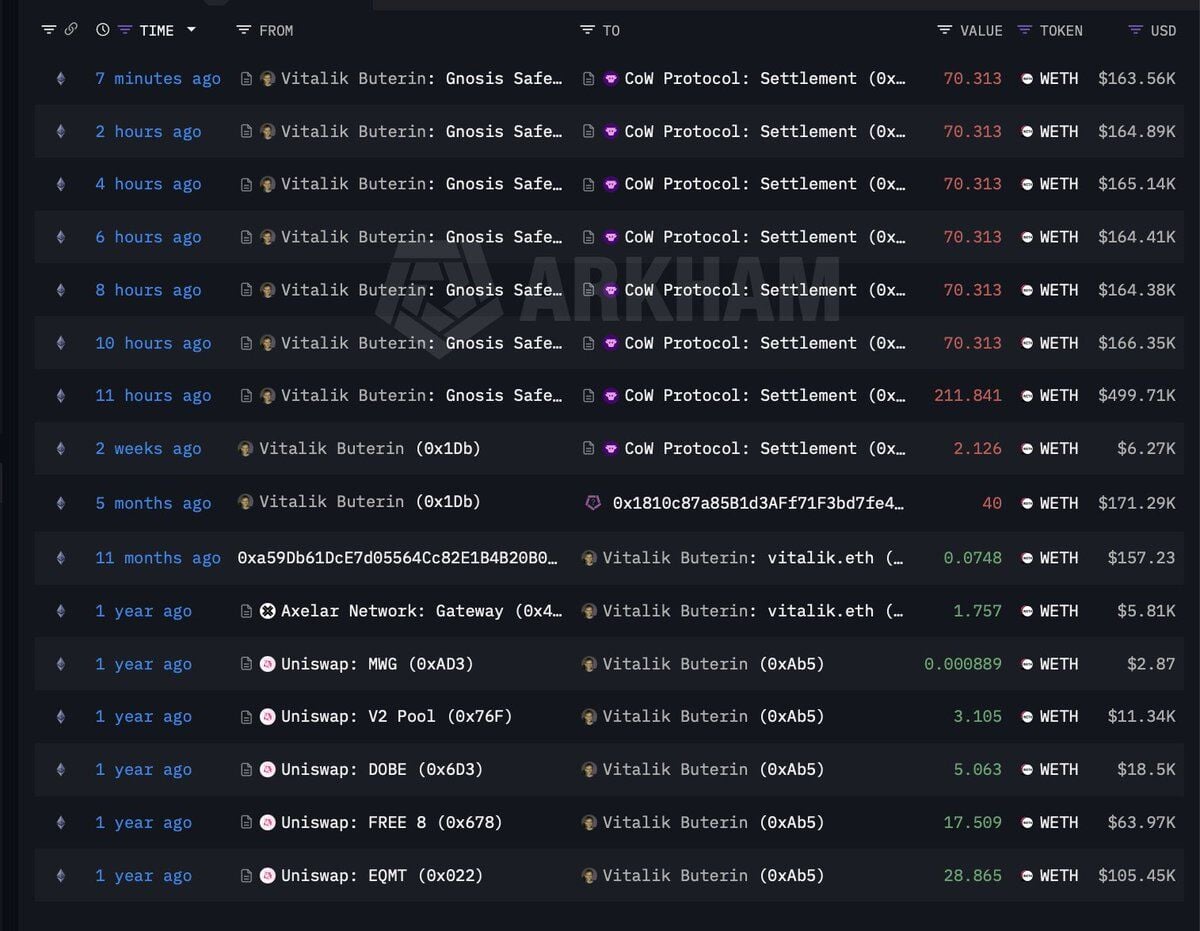Open the chain filter icon in header
This screenshot has width=1200, height=931.
[48, 30]
